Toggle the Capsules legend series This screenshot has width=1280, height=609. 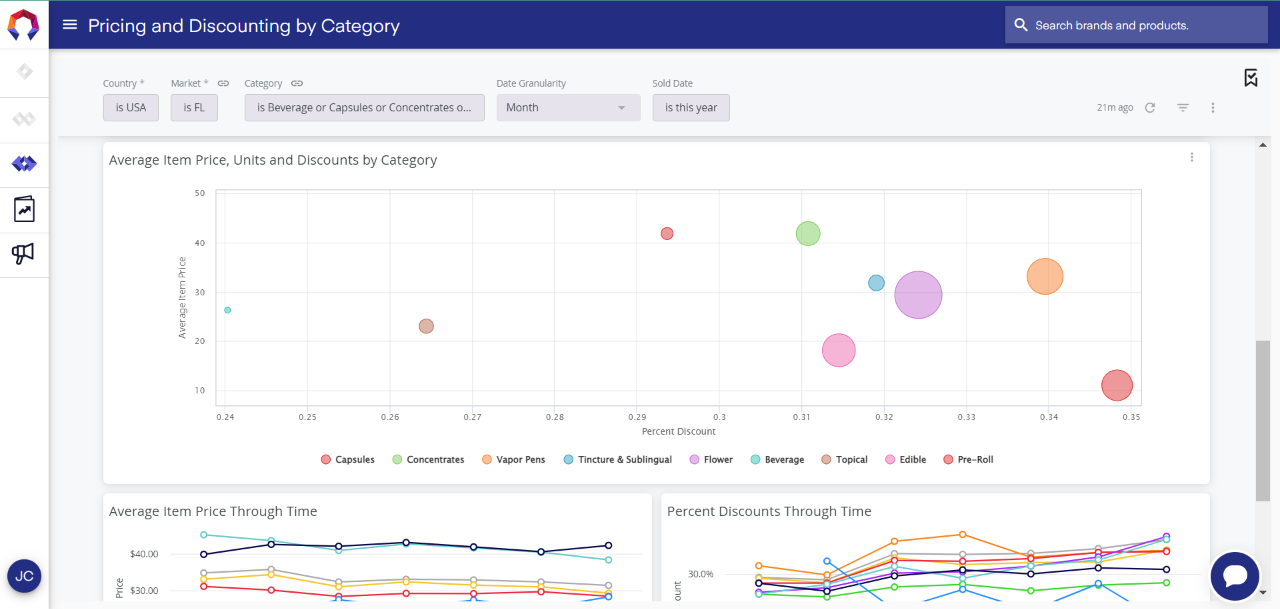[347, 460]
